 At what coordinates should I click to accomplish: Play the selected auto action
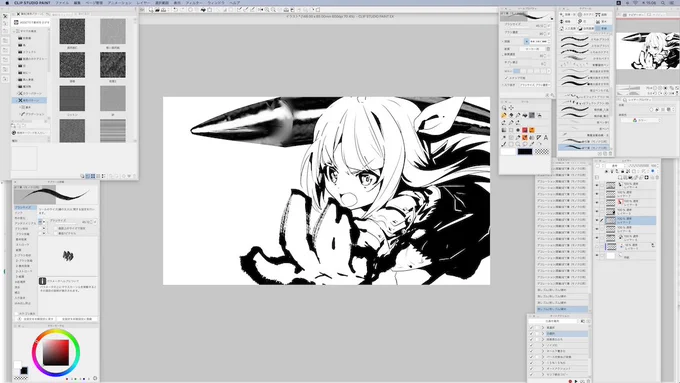[x=576, y=381]
